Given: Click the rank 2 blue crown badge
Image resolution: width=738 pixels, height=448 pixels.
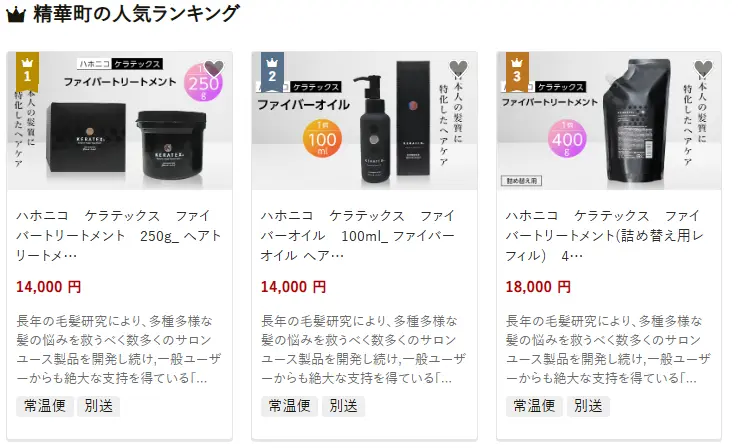Looking at the screenshot, I should [x=272, y=72].
